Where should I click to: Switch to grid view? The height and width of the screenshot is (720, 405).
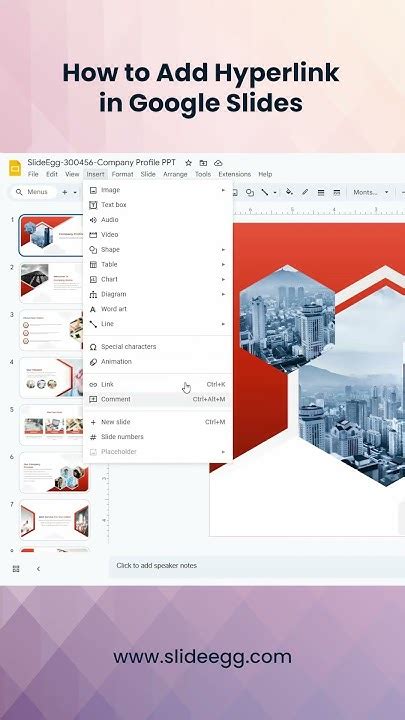[16, 569]
